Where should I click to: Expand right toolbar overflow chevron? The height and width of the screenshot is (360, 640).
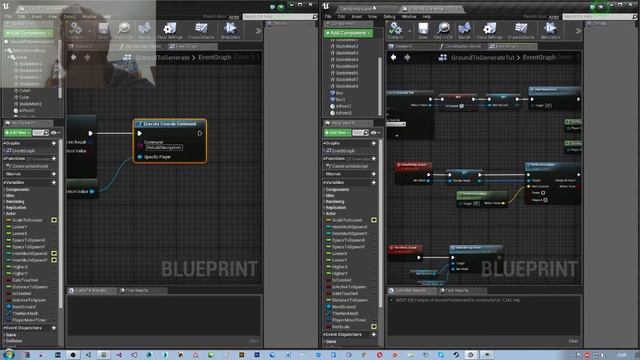pos(578,31)
